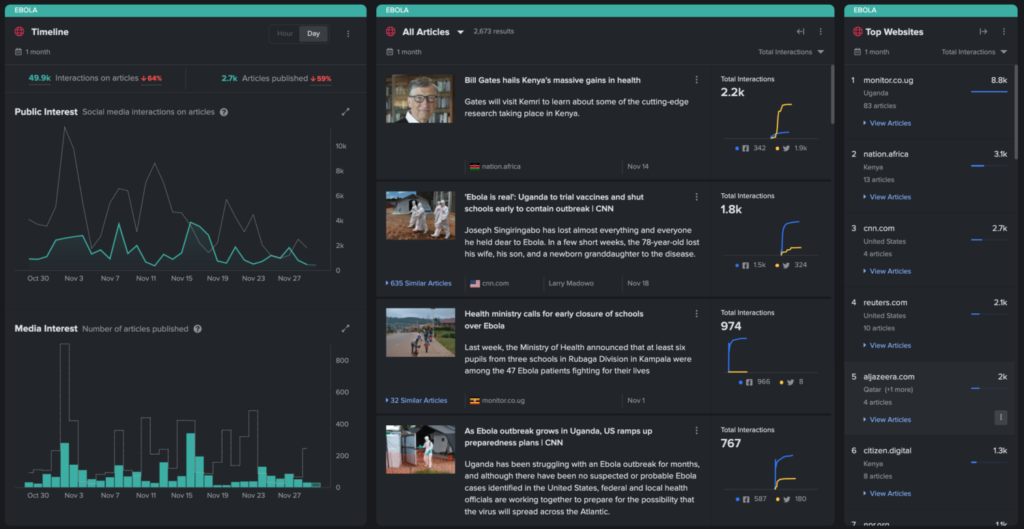Open the options menu for US ramps up article
Viewport: 1024px width, 529px height.
696,430
